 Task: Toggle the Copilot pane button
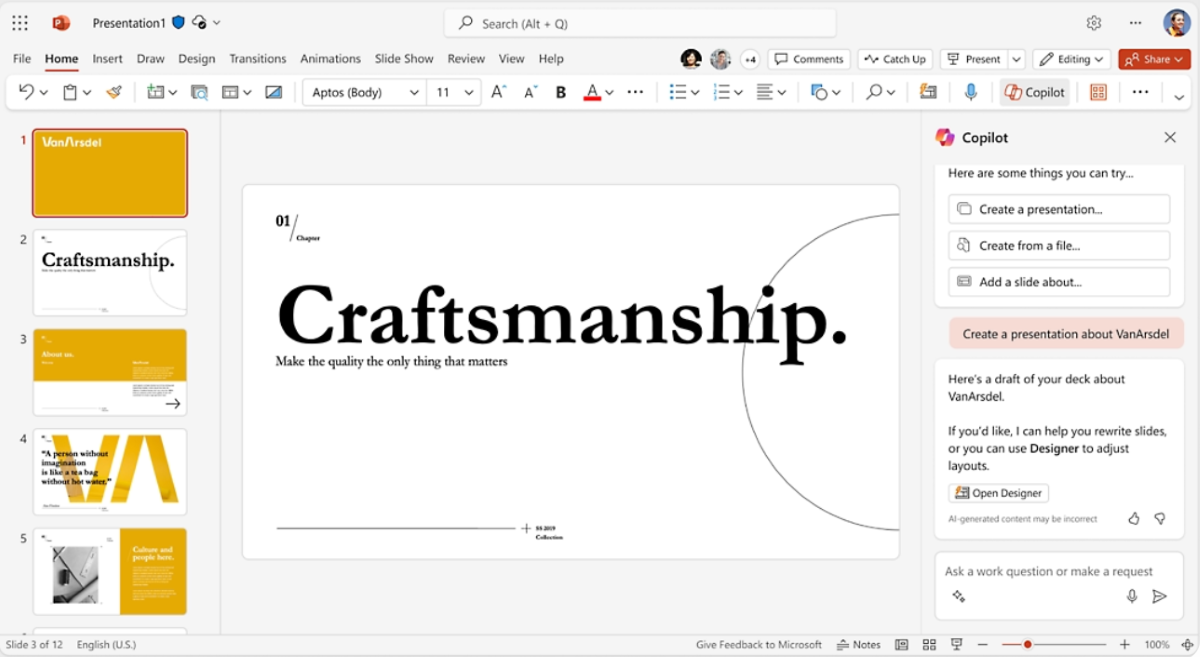tap(1035, 92)
